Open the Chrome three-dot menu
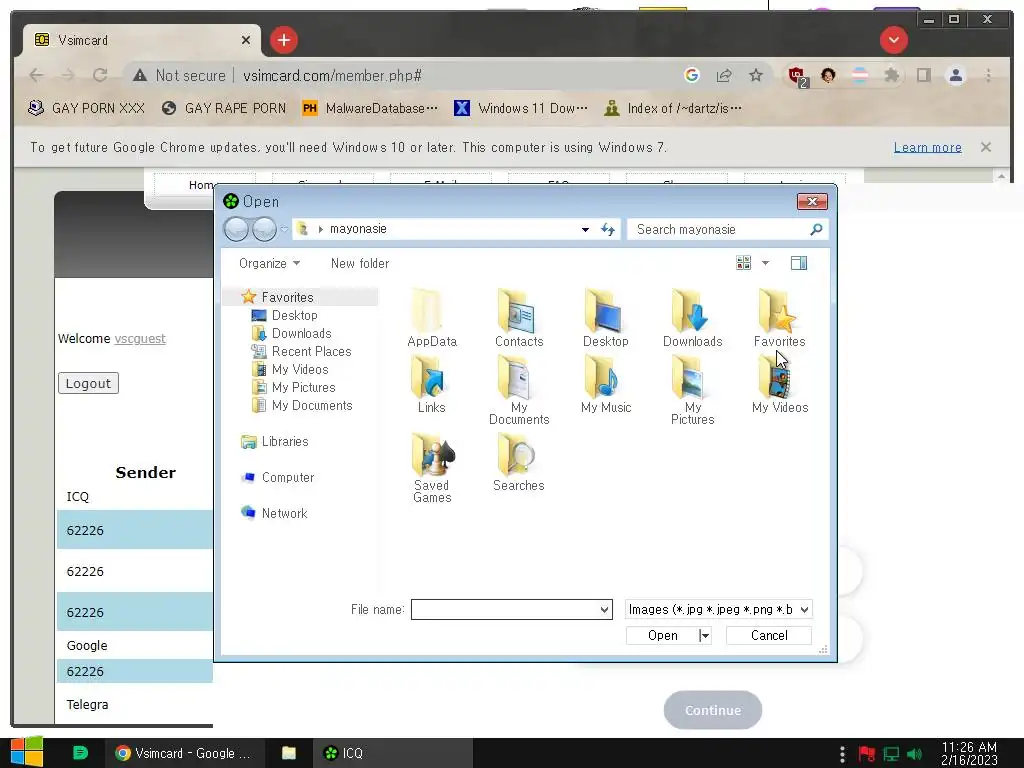The width and height of the screenshot is (1024, 768). [988, 75]
